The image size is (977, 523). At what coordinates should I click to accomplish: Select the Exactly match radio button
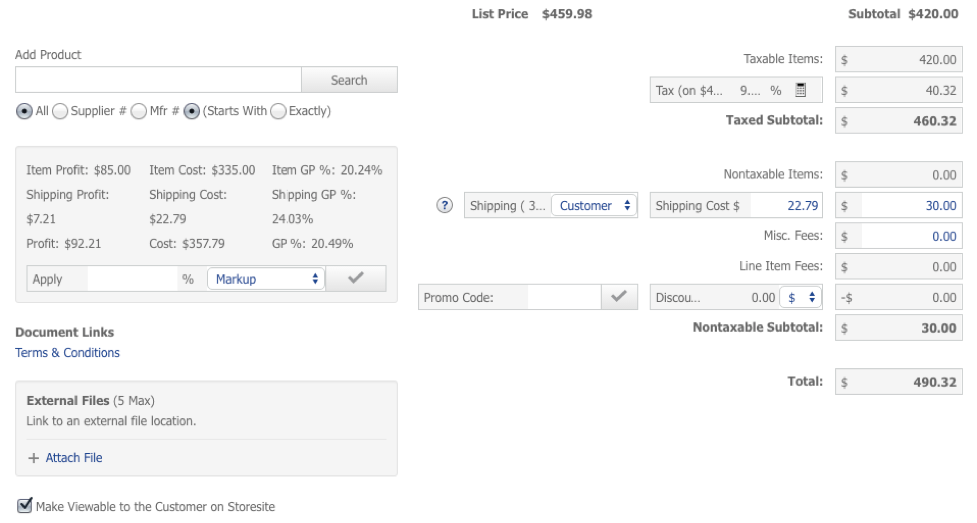pyautogui.click(x=278, y=111)
